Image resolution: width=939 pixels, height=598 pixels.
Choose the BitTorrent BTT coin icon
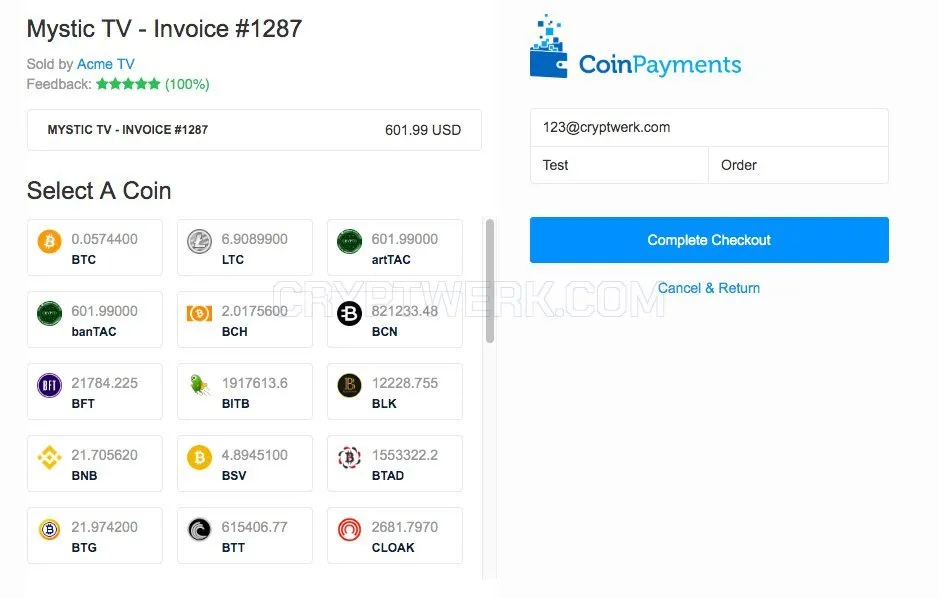pyautogui.click(x=199, y=530)
